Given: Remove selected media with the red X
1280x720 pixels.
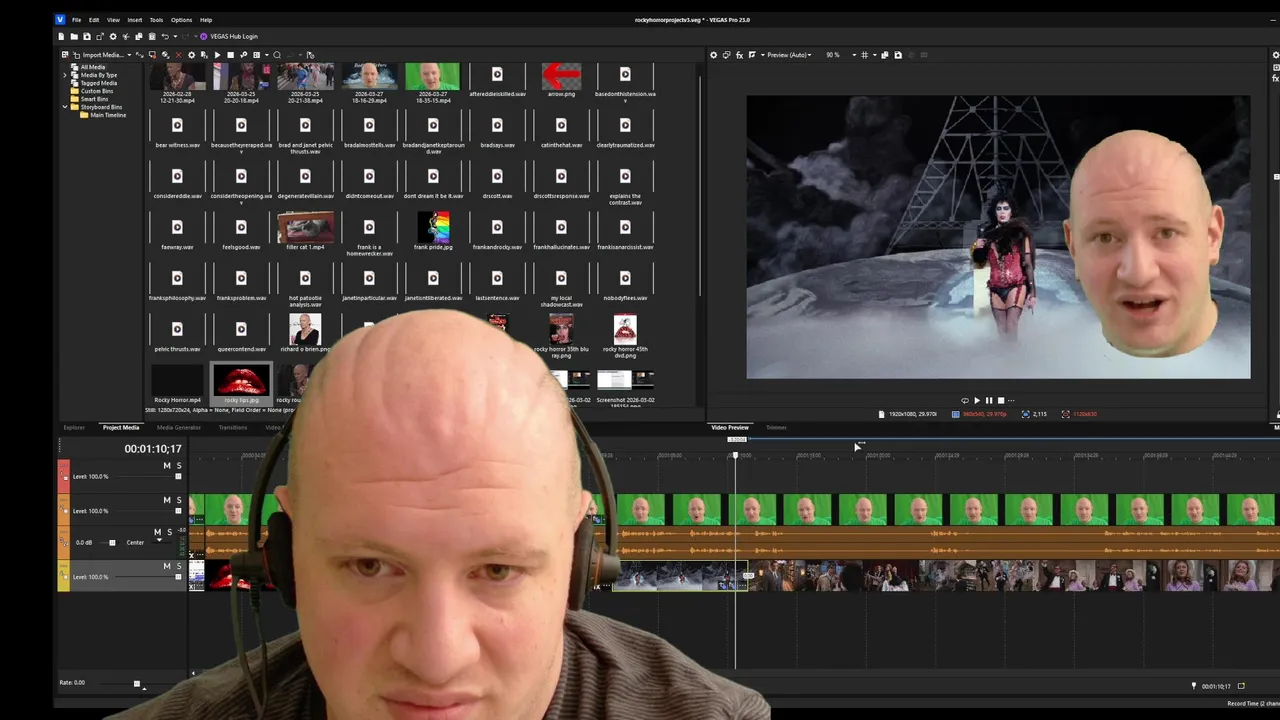Looking at the screenshot, I should click(179, 55).
